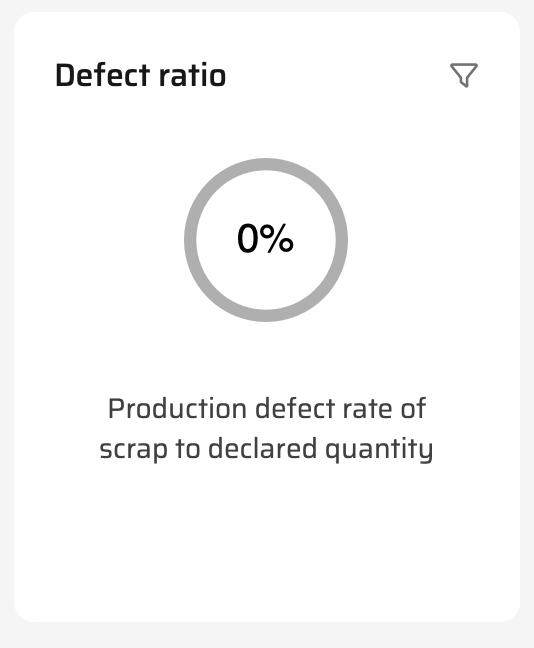534x648 pixels.
Task: Click the Production defect rate description text
Action: coord(267,429)
